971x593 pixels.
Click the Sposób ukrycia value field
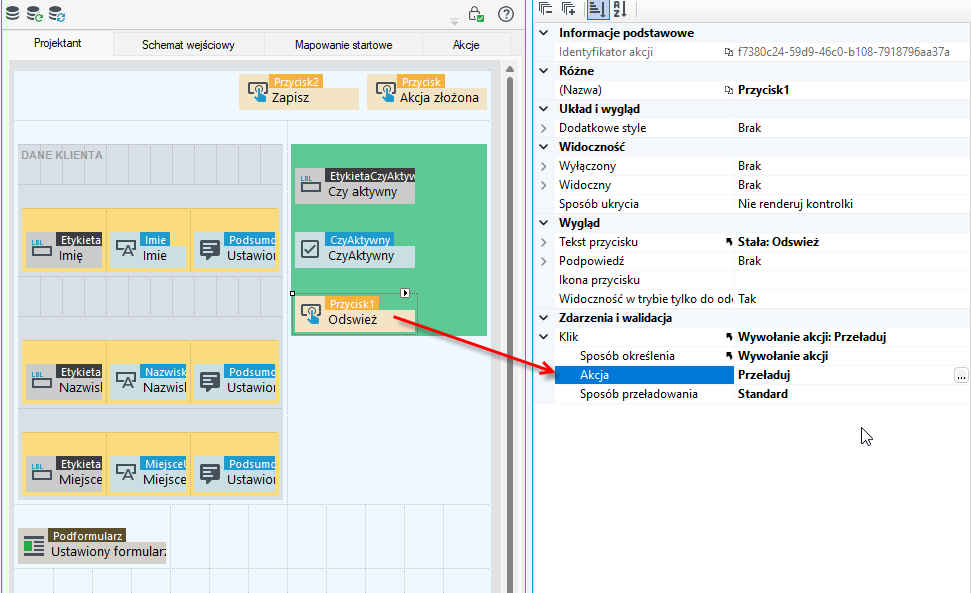tap(851, 204)
